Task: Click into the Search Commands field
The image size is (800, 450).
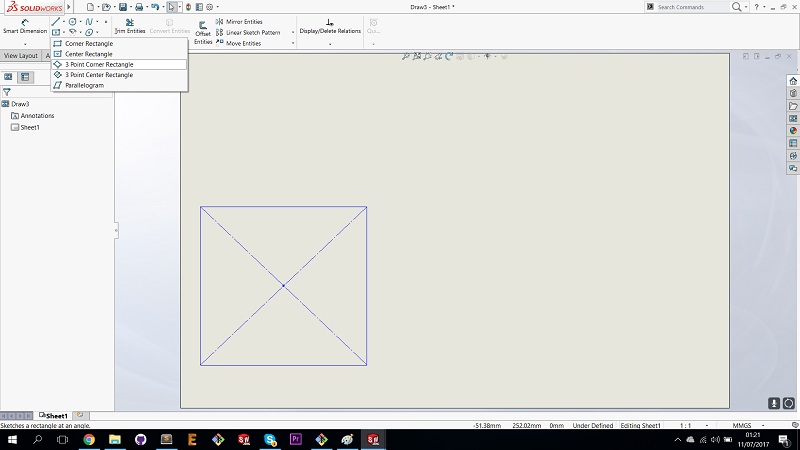Action: click(x=692, y=7)
